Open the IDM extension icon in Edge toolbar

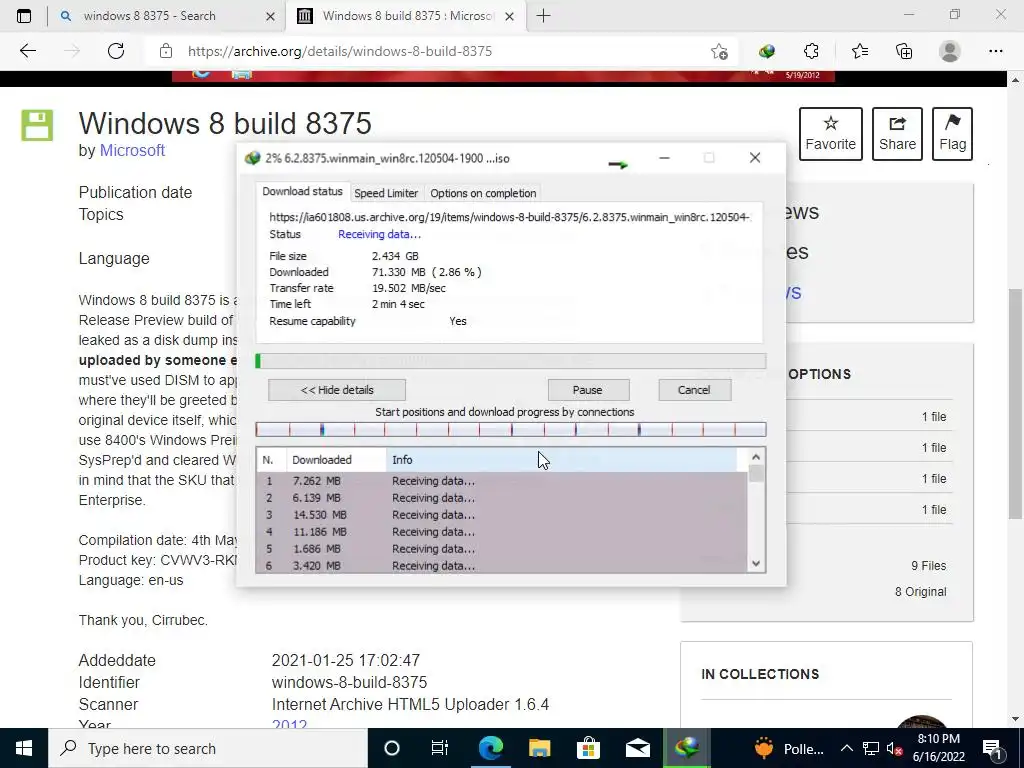click(767, 51)
